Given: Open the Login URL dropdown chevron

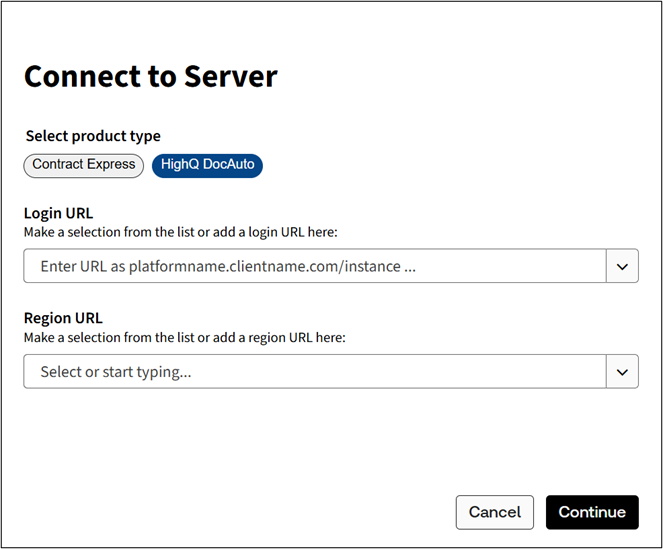Looking at the screenshot, I should coord(622,267).
